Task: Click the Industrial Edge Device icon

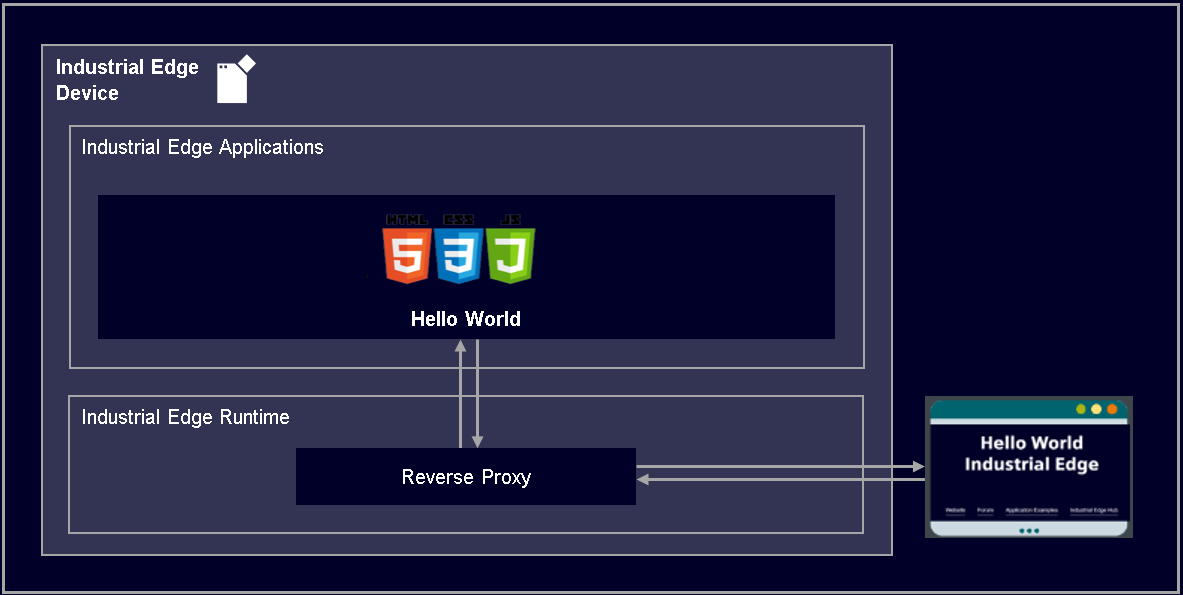Action: (x=236, y=78)
